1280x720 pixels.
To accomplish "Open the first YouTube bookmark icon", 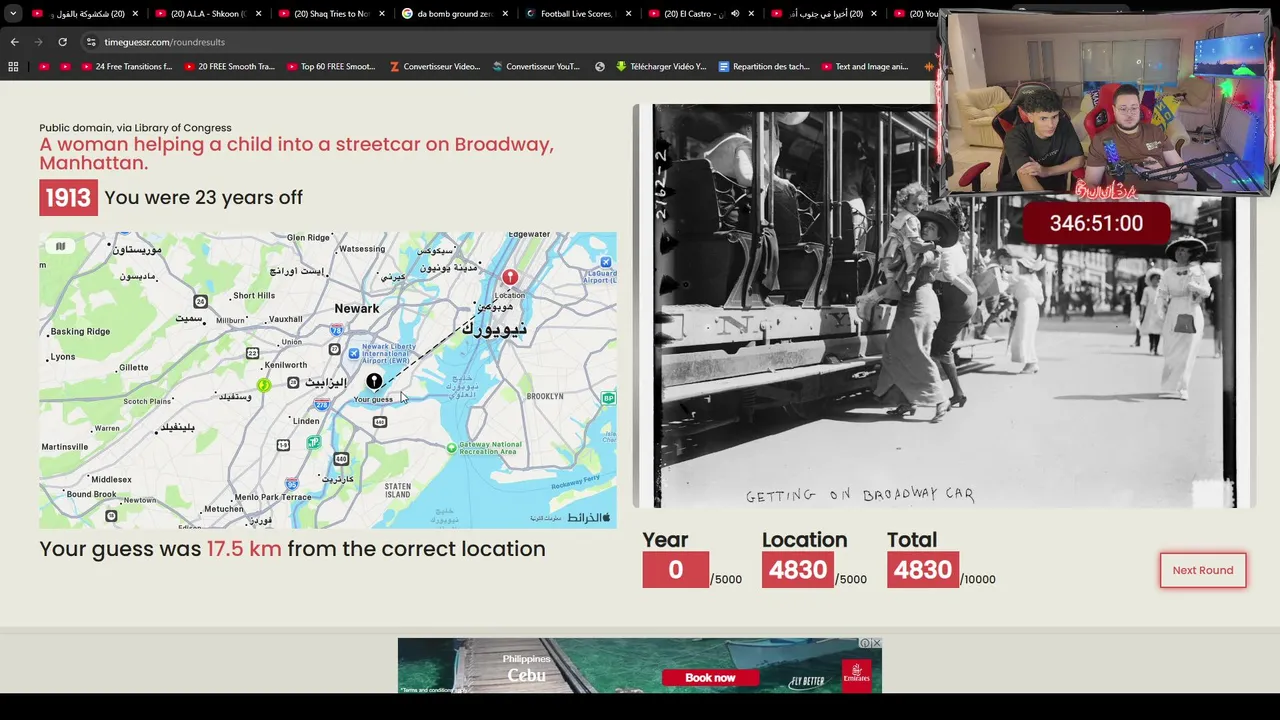I will (43, 67).
